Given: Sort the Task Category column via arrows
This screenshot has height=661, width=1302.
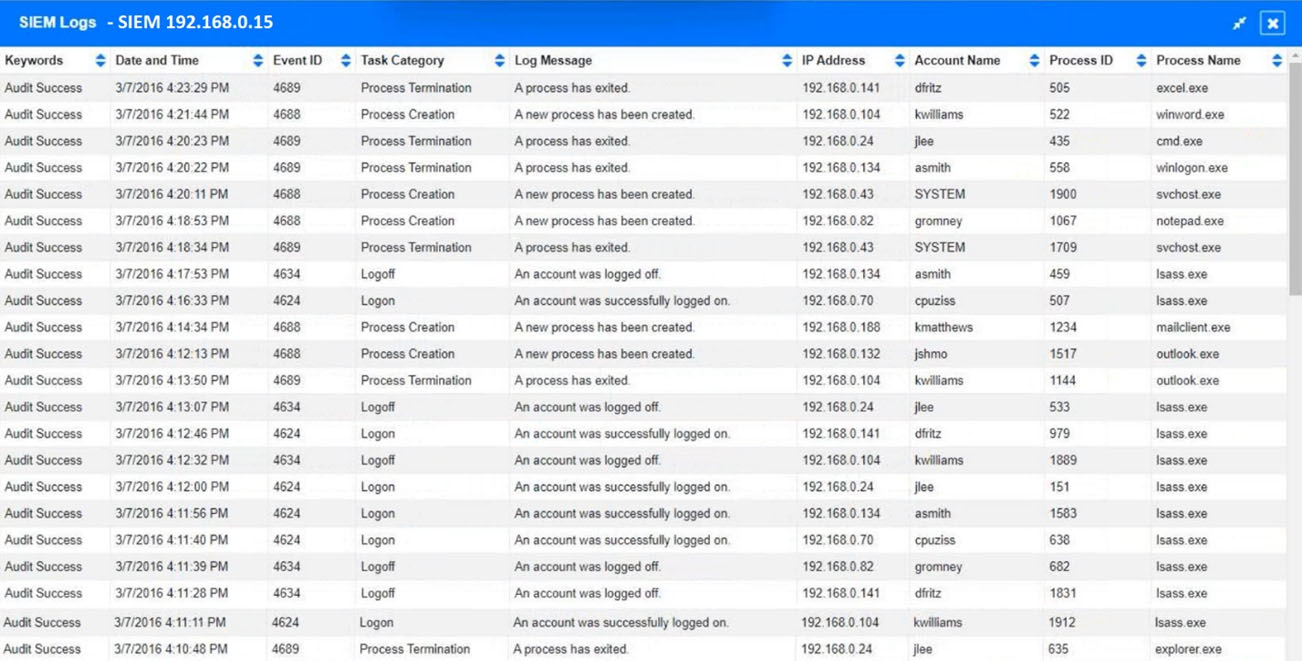Looking at the screenshot, I should coord(500,61).
